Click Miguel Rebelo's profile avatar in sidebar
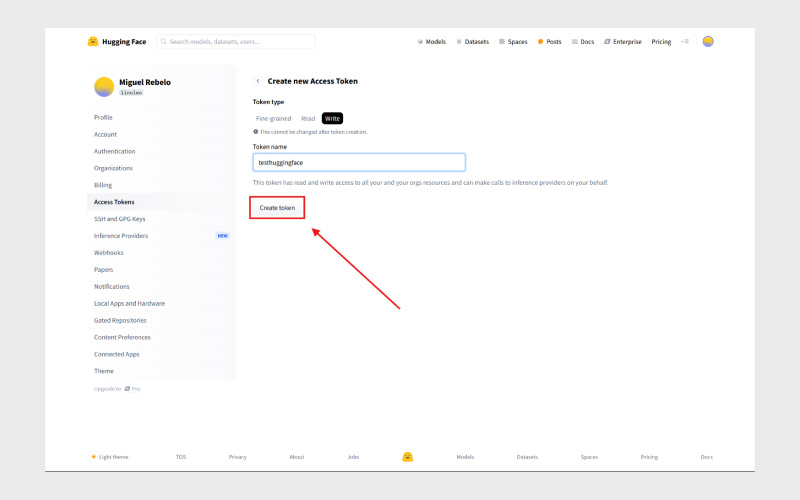The height and width of the screenshot is (500, 800). [x=104, y=87]
